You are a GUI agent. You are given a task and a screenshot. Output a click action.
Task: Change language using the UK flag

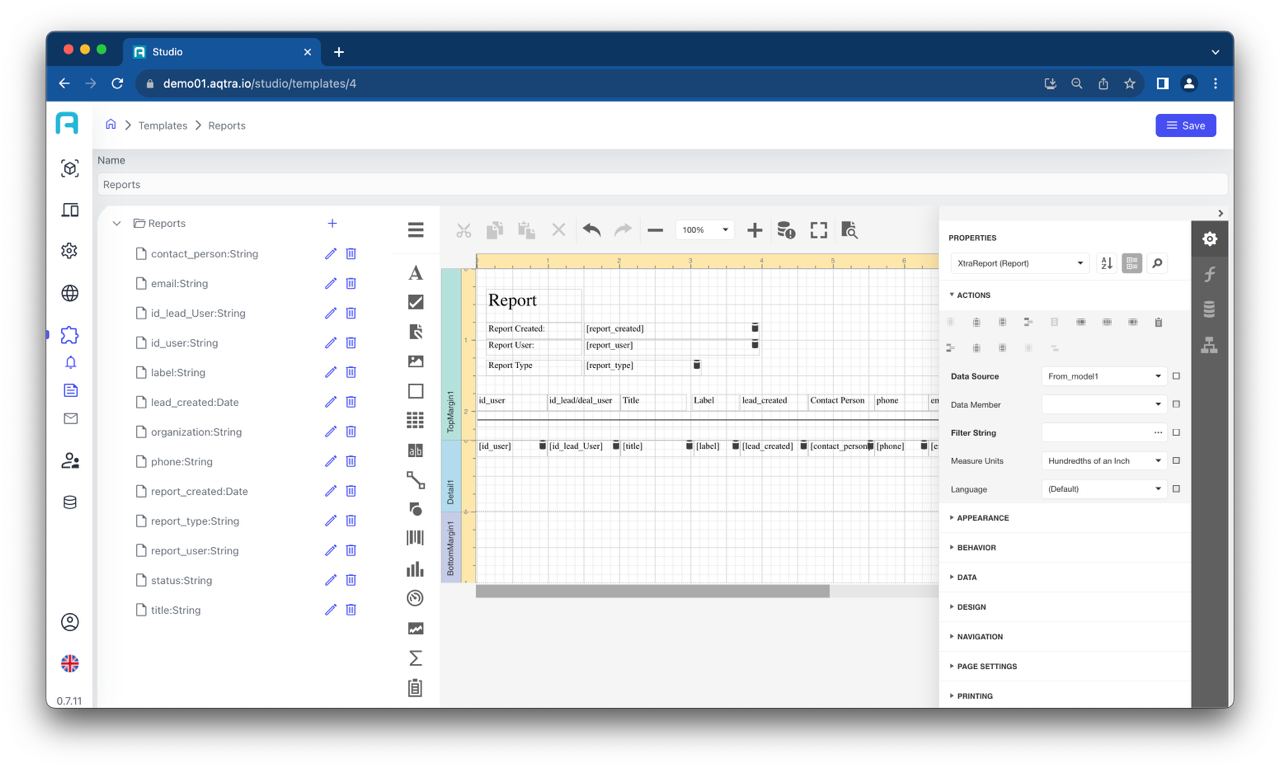point(70,663)
